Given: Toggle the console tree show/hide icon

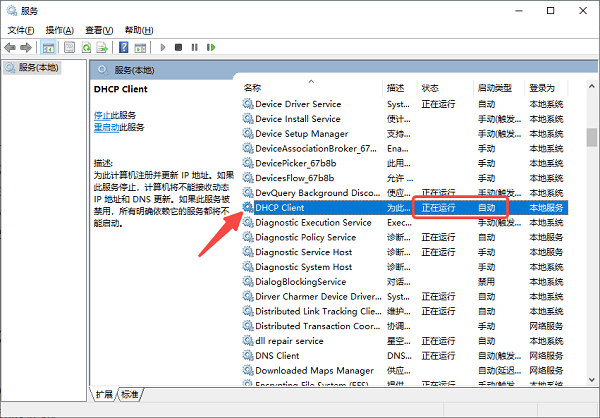Looking at the screenshot, I should pyautogui.click(x=48, y=47).
